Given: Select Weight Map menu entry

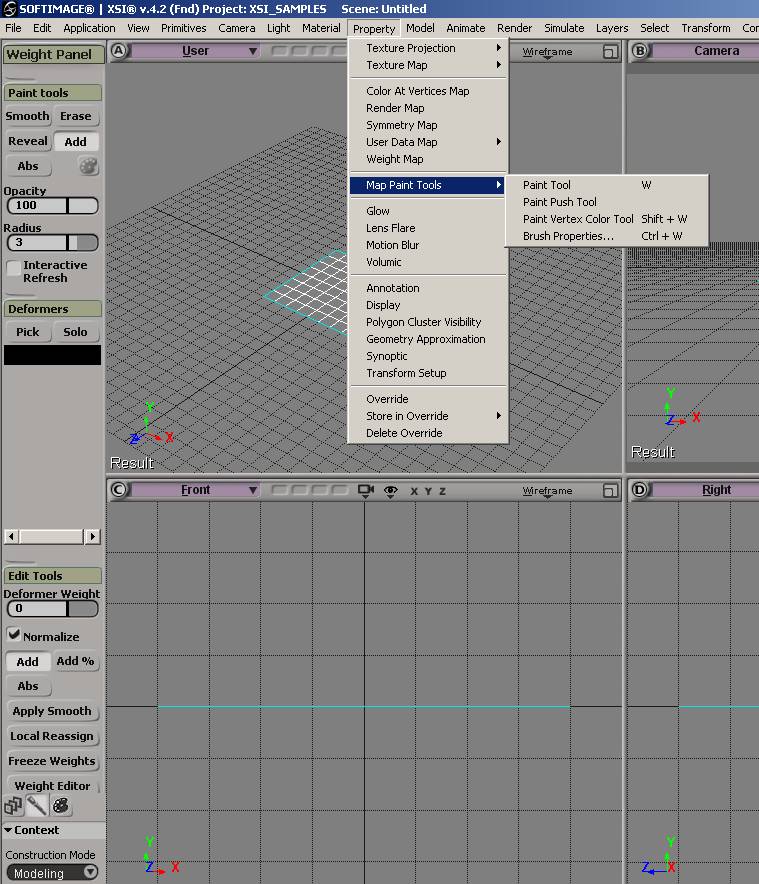Looking at the screenshot, I should pyautogui.click(x=428, y=159).
